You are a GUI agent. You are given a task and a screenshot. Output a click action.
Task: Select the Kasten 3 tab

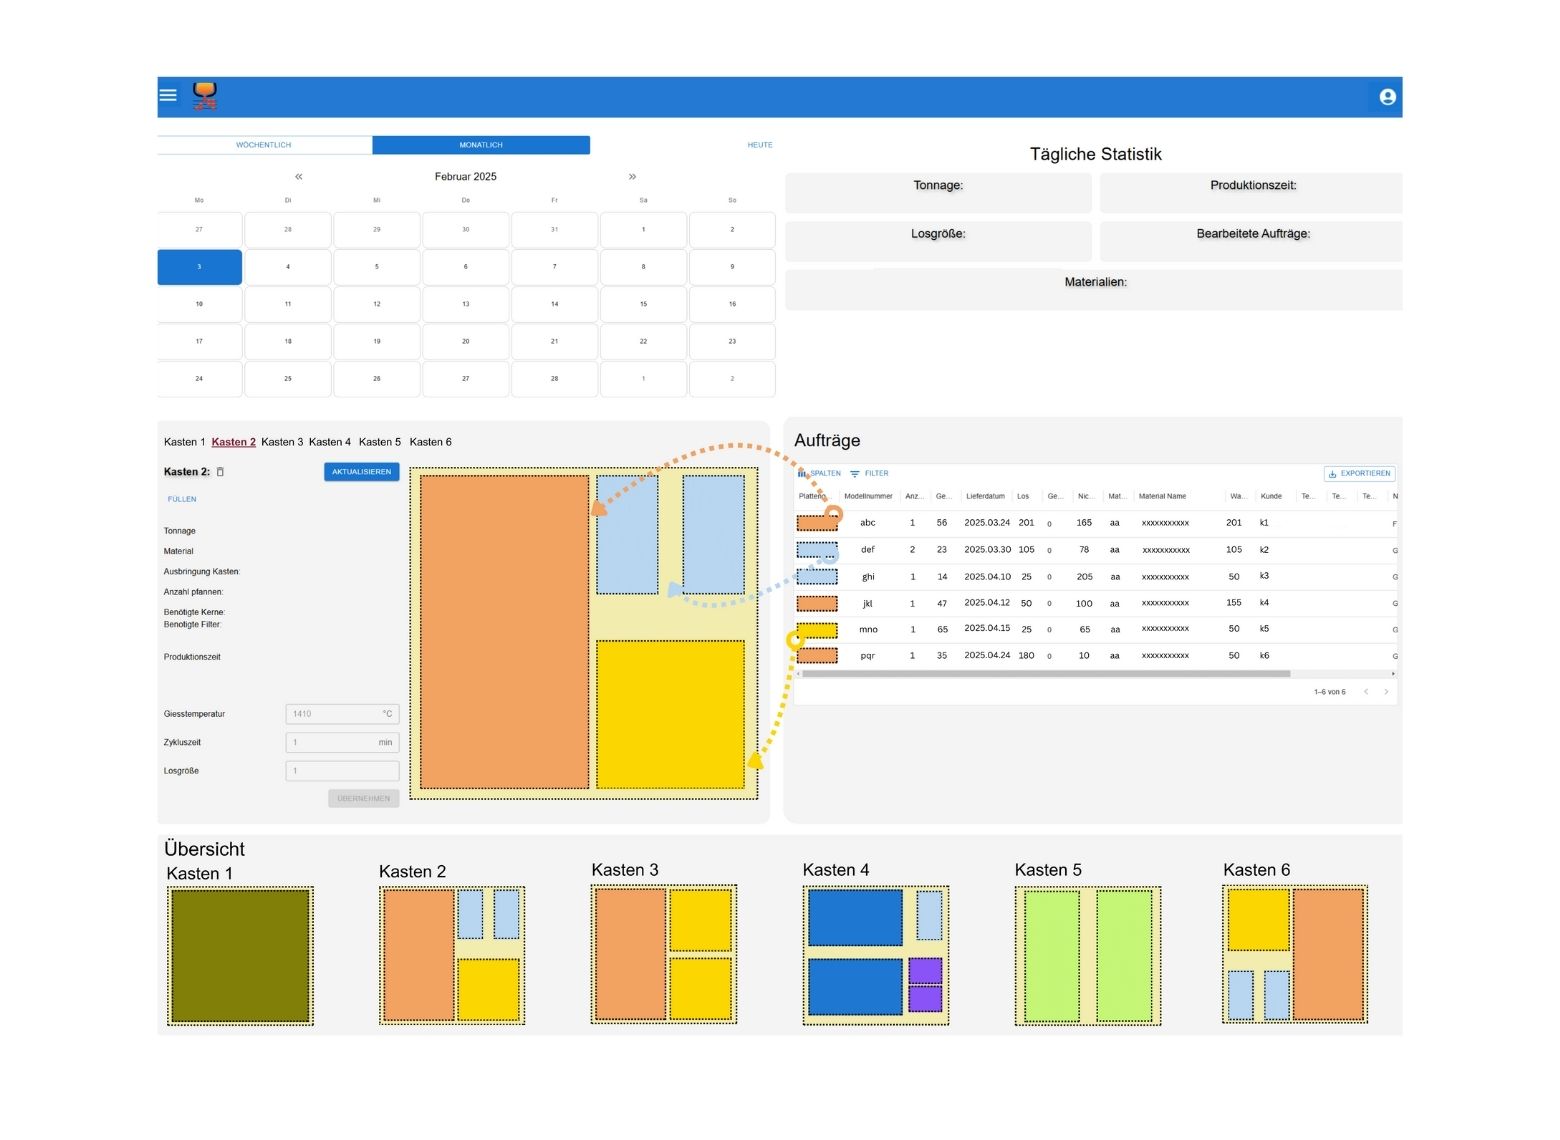click(x=281, y=442)
